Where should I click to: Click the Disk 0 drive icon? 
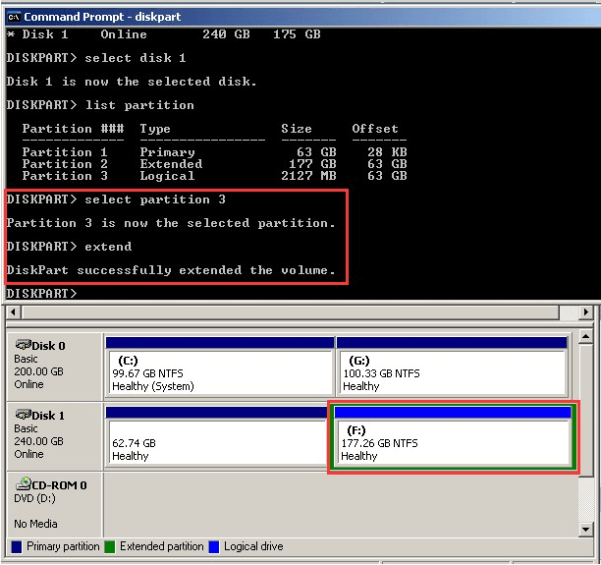pos(23,345)
